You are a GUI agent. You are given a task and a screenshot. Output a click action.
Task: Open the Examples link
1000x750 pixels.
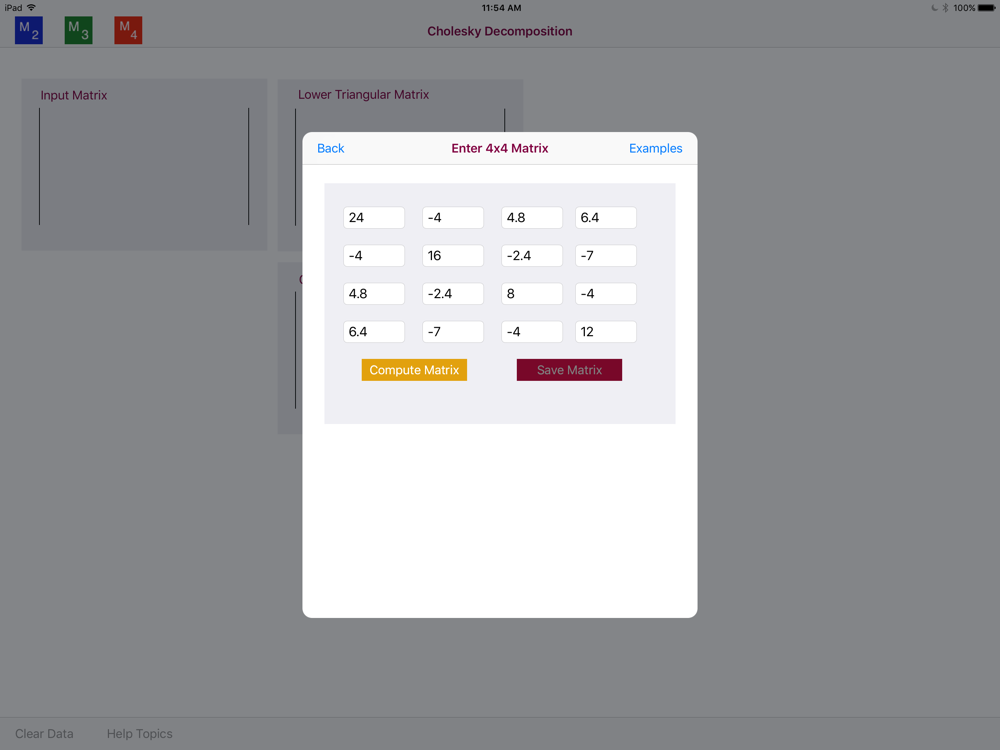click(656, 149)
